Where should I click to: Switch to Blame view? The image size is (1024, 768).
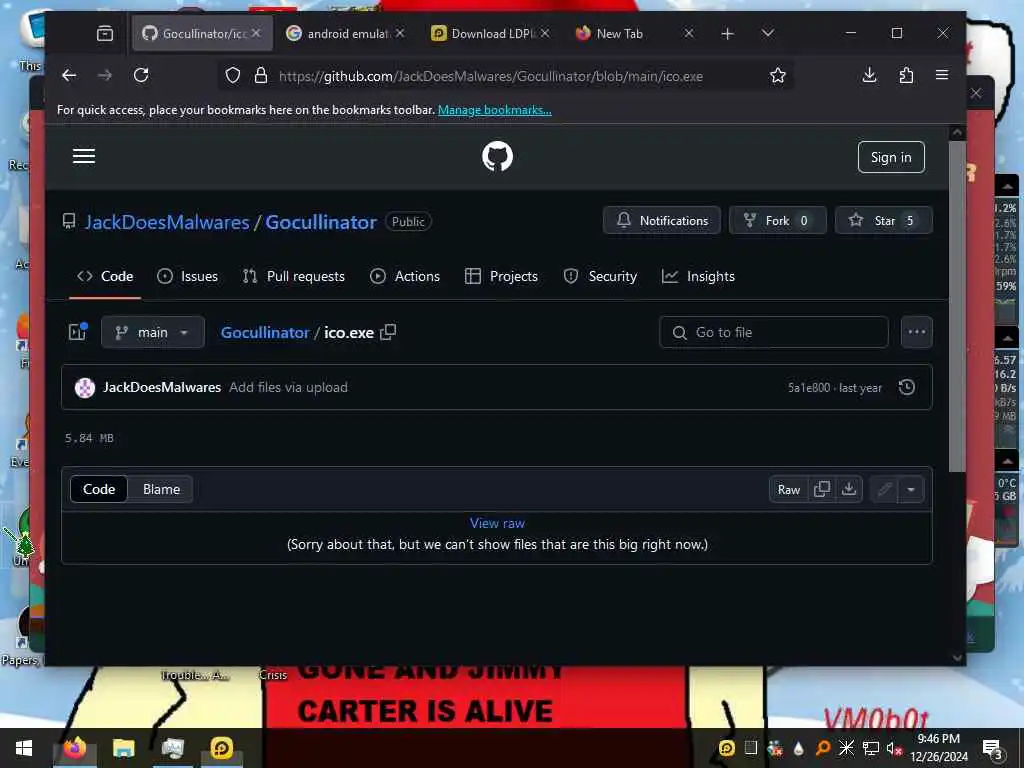(161, 489)
